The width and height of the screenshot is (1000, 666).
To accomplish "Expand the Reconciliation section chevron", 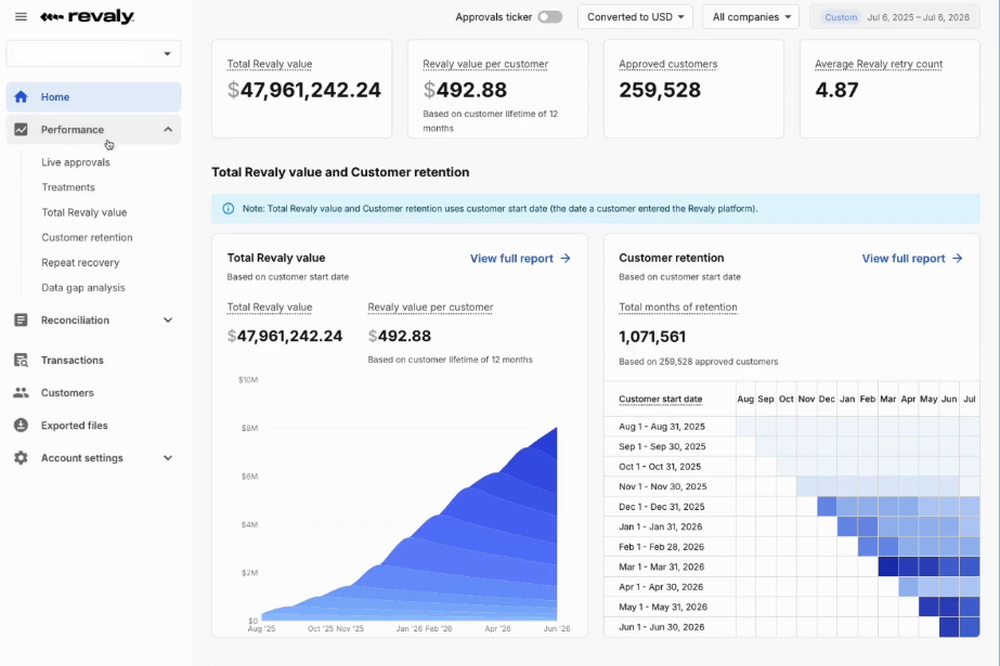I will (168, 320).
